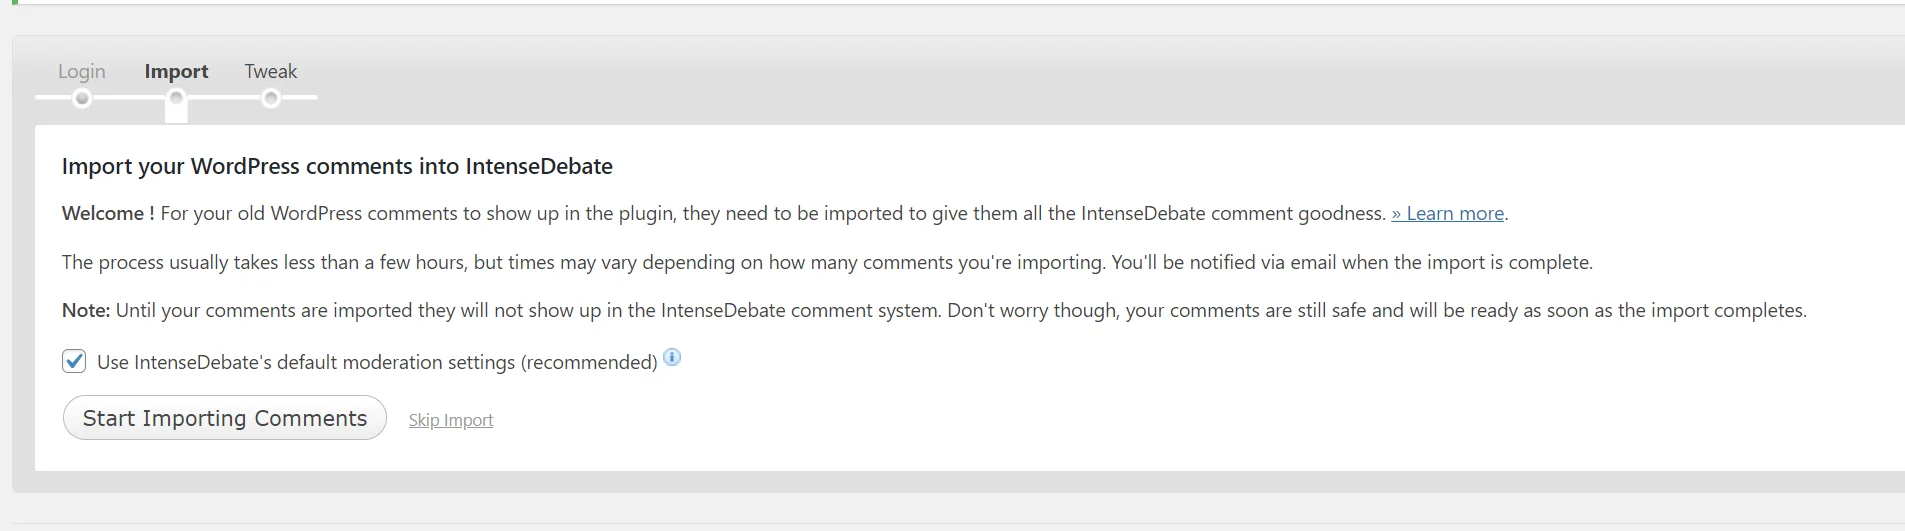Select the Import tab label
Image resolution: width=1905 pixels, height=531 pixels.
pos(176,71)
